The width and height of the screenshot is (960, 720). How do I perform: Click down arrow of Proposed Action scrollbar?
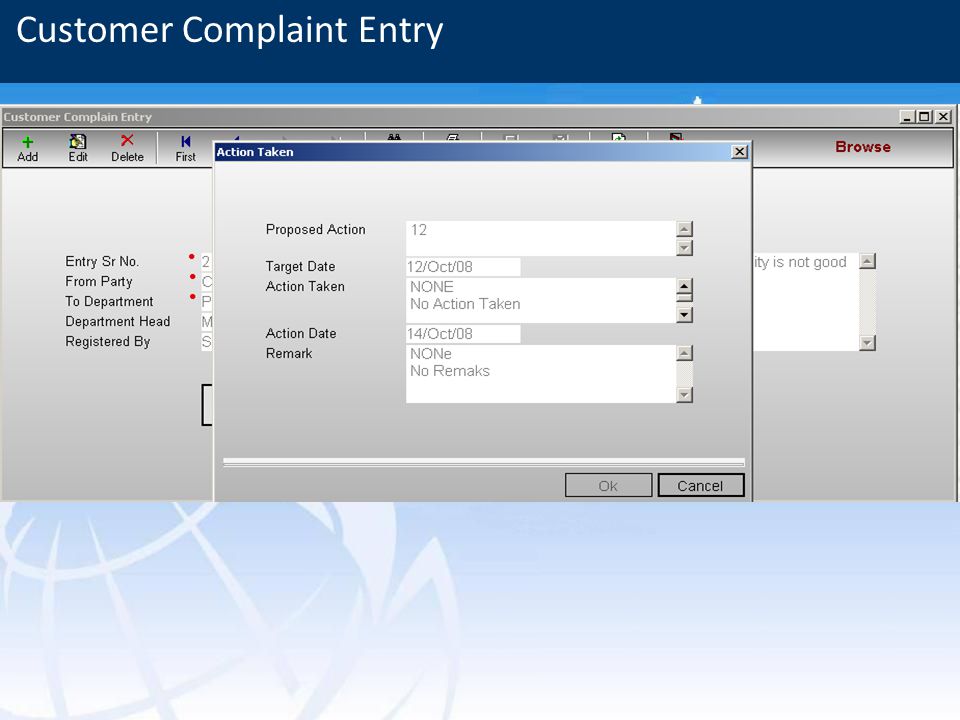pyautogui.click(x=684, y=248)
